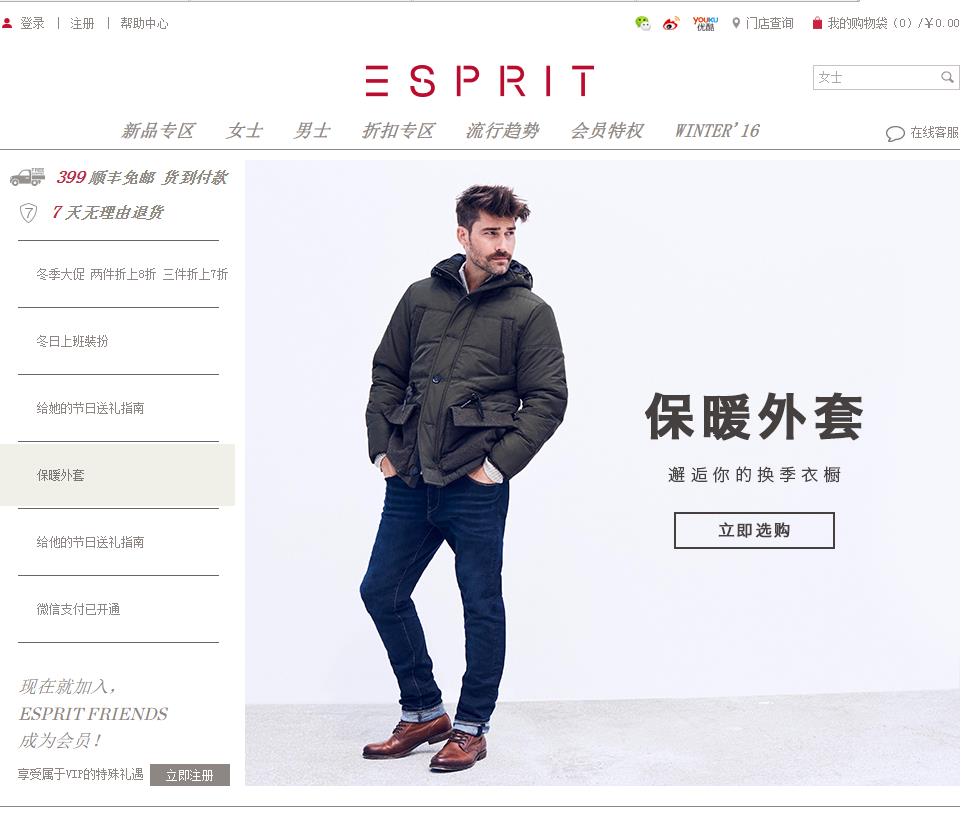The height and width of the screenshot is (830, 963).
Task: Click the 立即注册 button
Action: [x=190, y=775]
